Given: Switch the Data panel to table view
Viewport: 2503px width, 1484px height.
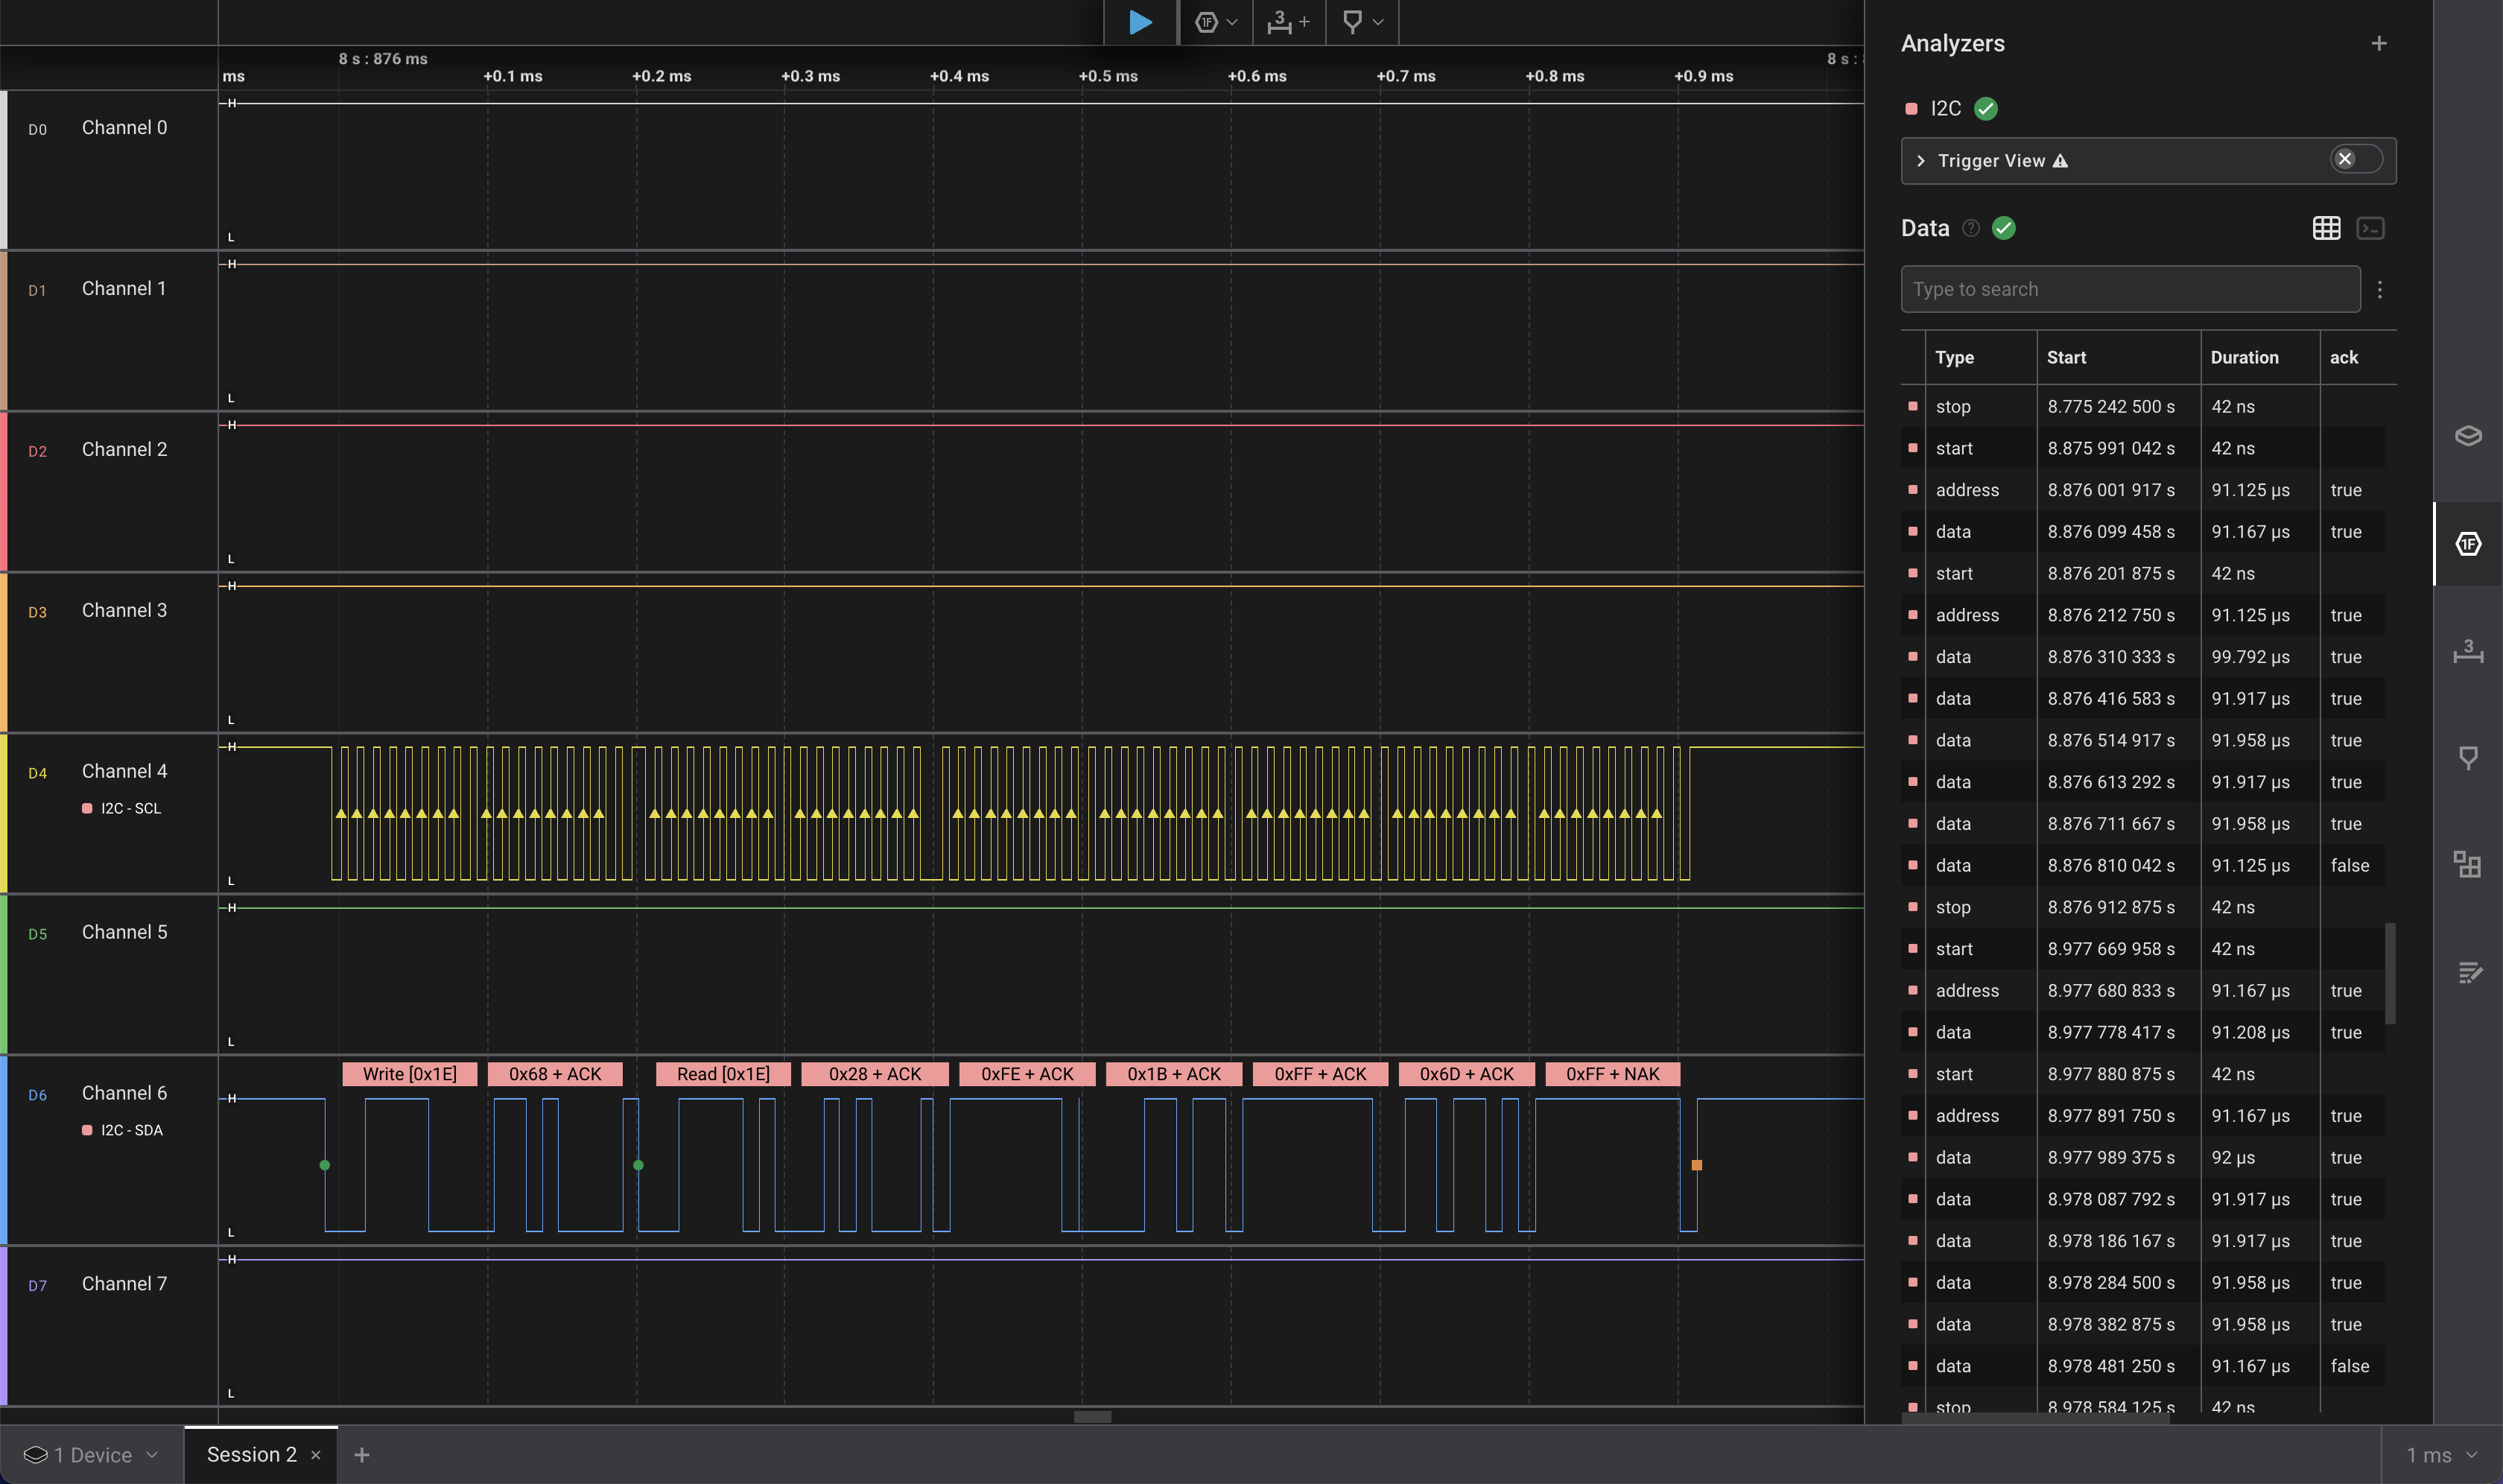Looking at the screenshot, I should [x=2326, y=228].
